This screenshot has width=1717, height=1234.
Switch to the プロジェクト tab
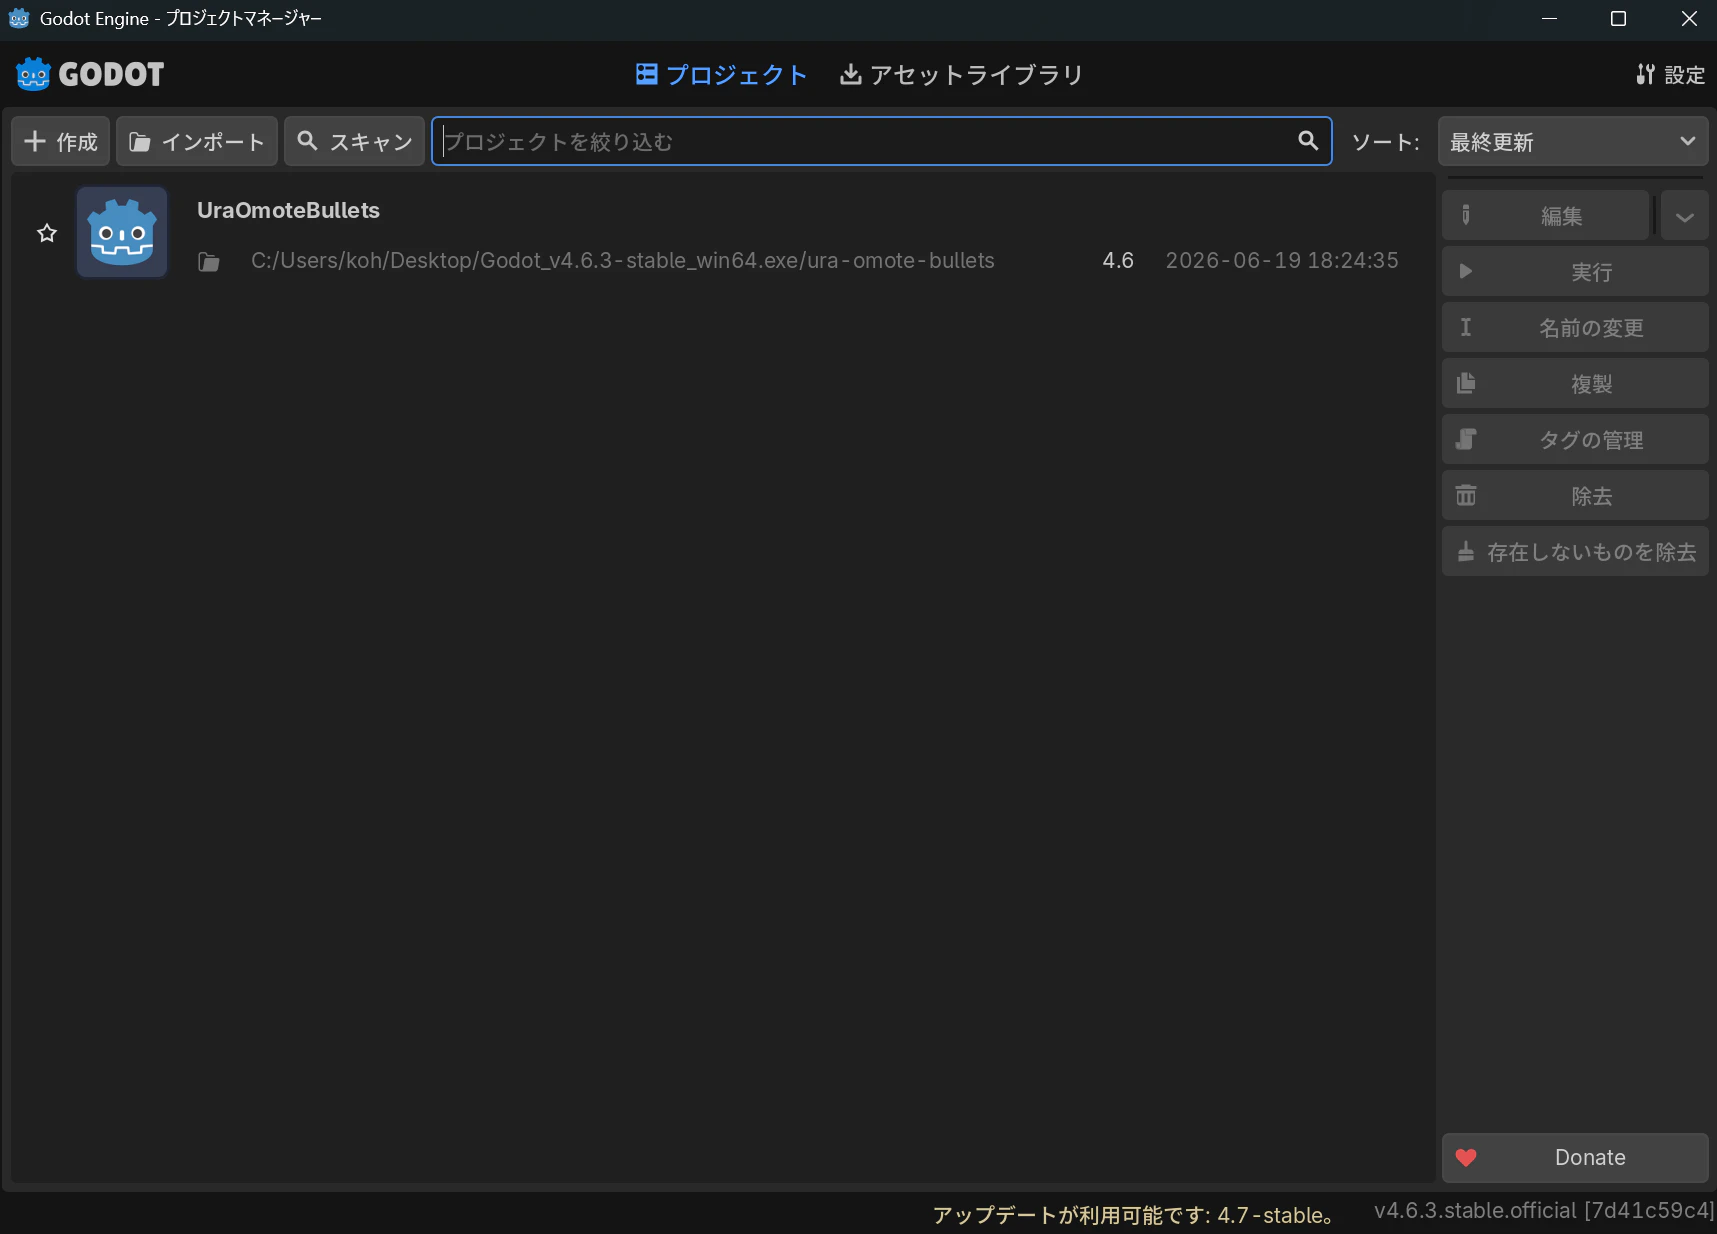click(721, 75)
